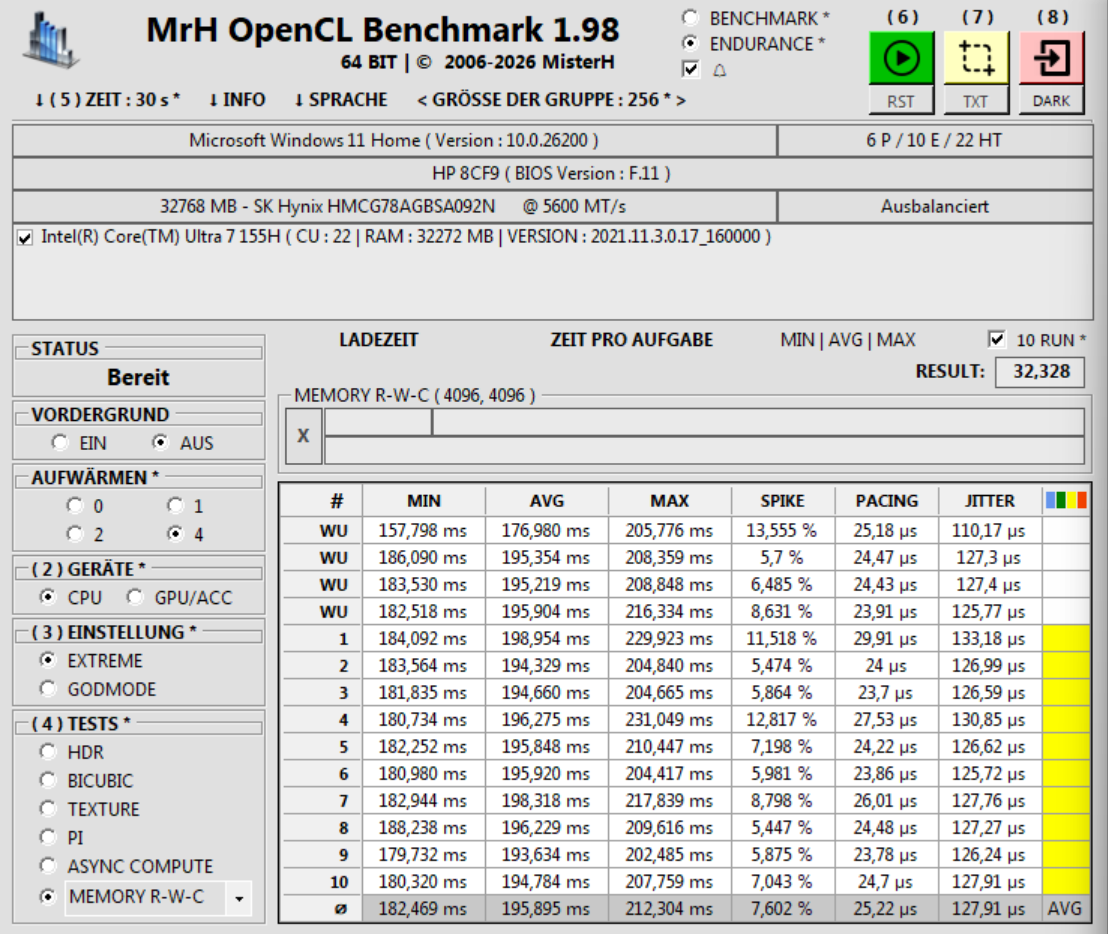Viewport: 1108px width, 934px height.
Task: Click the yellow indicator for run 5
Action: tap(1066, 747)
